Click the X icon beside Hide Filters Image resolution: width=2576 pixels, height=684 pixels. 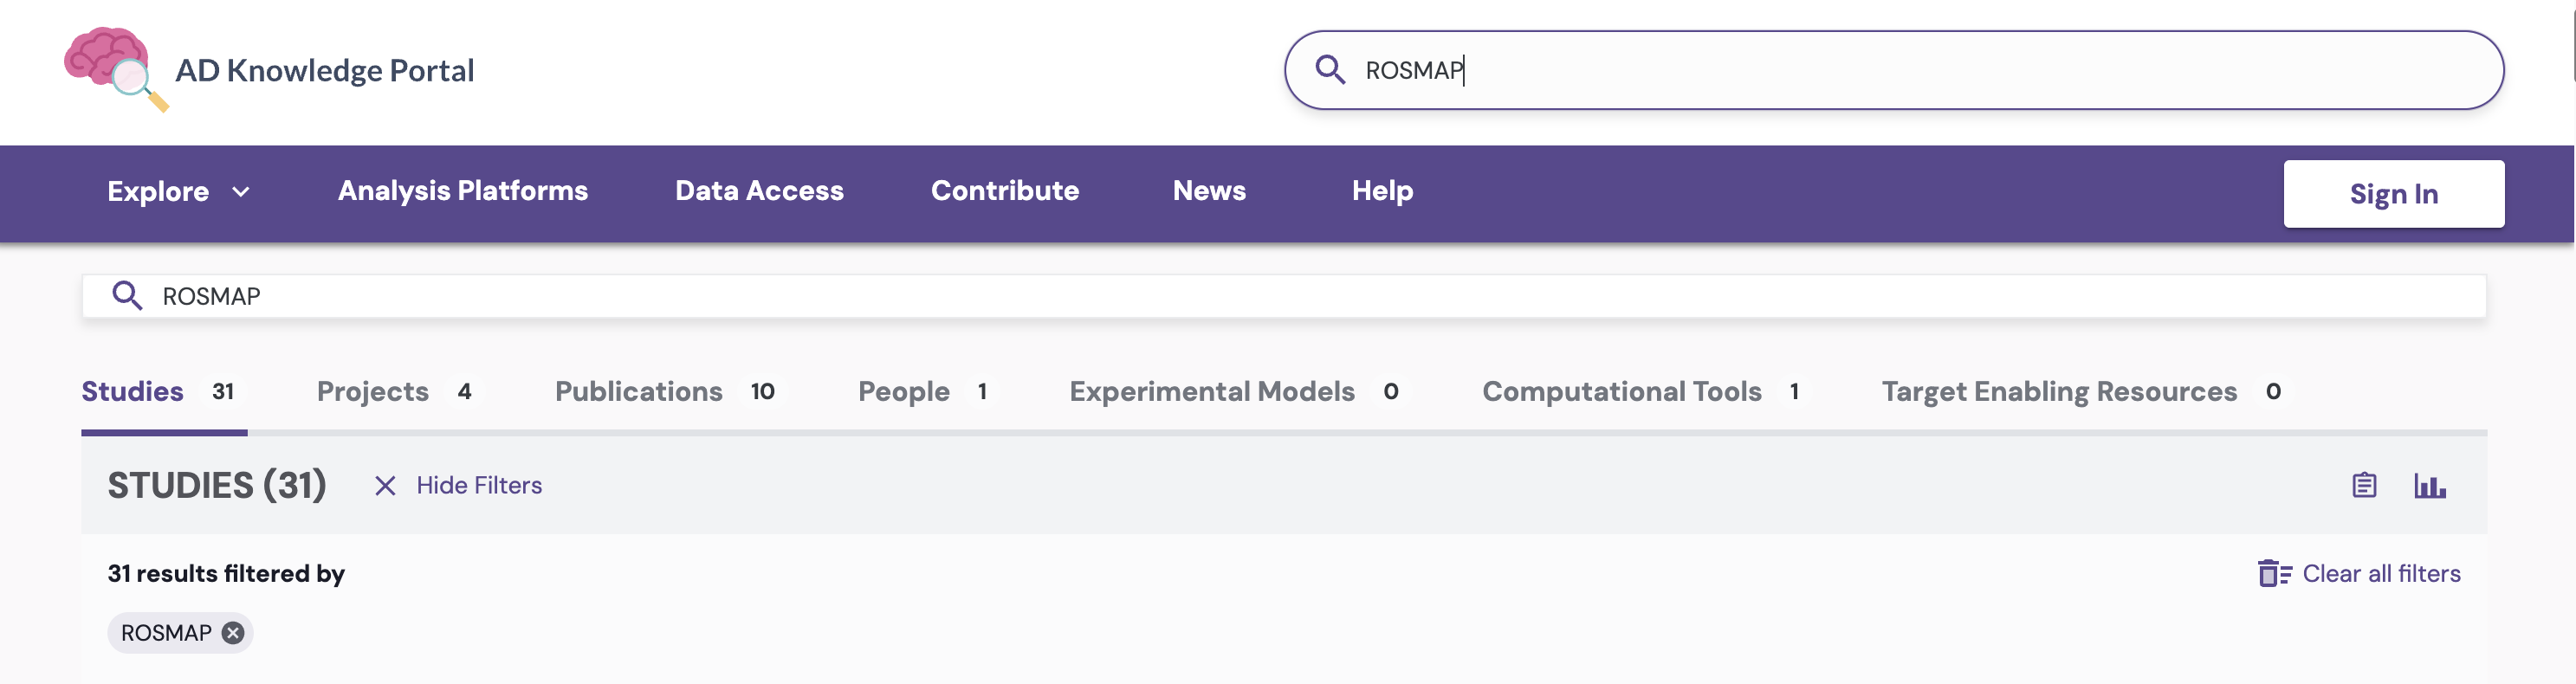click(385, 485)
